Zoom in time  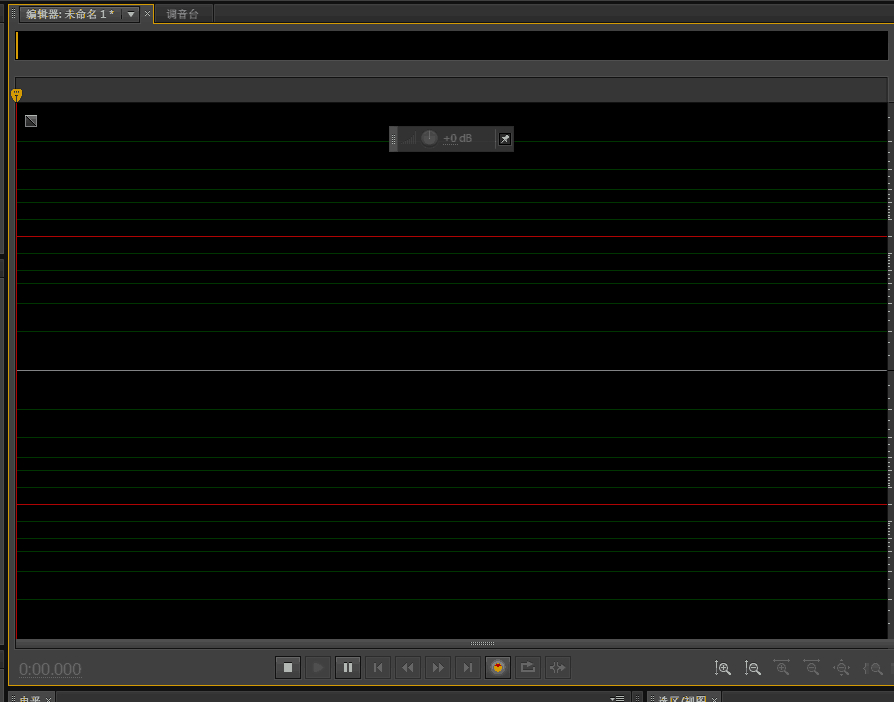point(782,668)
